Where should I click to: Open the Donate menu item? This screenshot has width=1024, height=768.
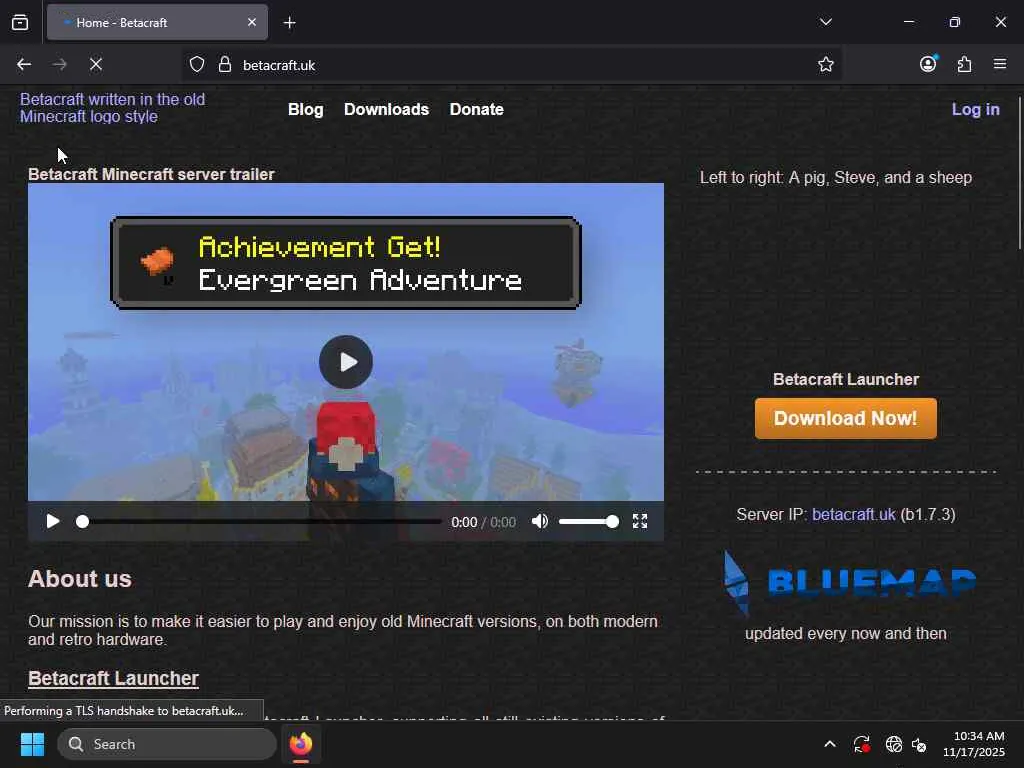tap(477, 109)
